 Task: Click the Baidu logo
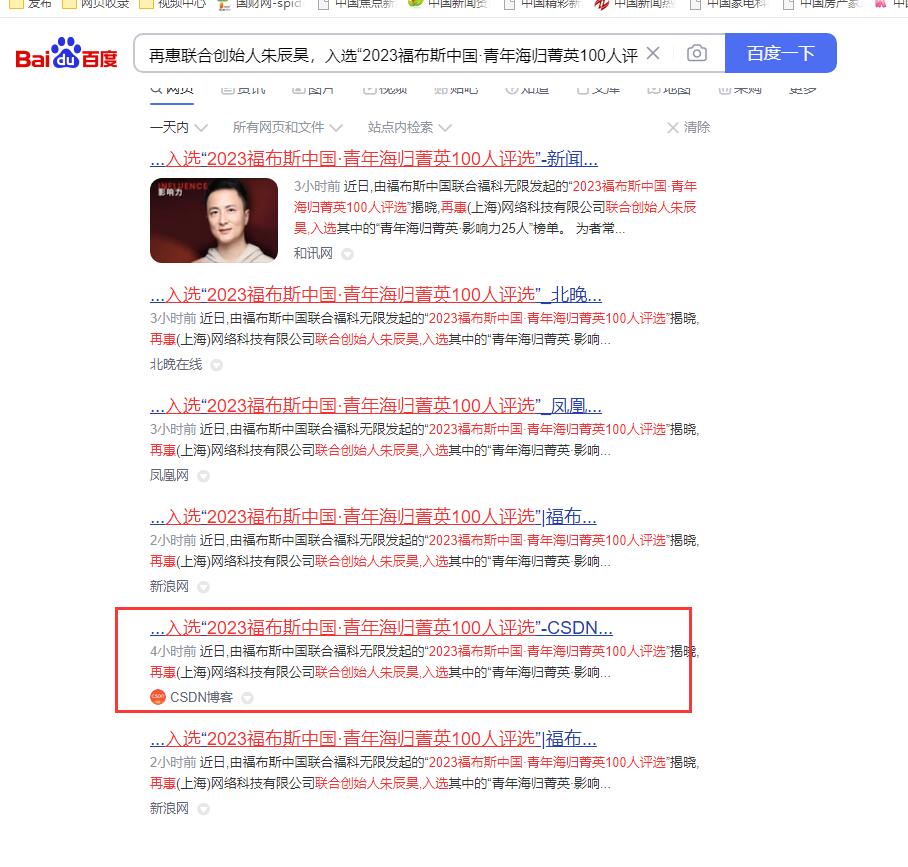pos(66,53)
